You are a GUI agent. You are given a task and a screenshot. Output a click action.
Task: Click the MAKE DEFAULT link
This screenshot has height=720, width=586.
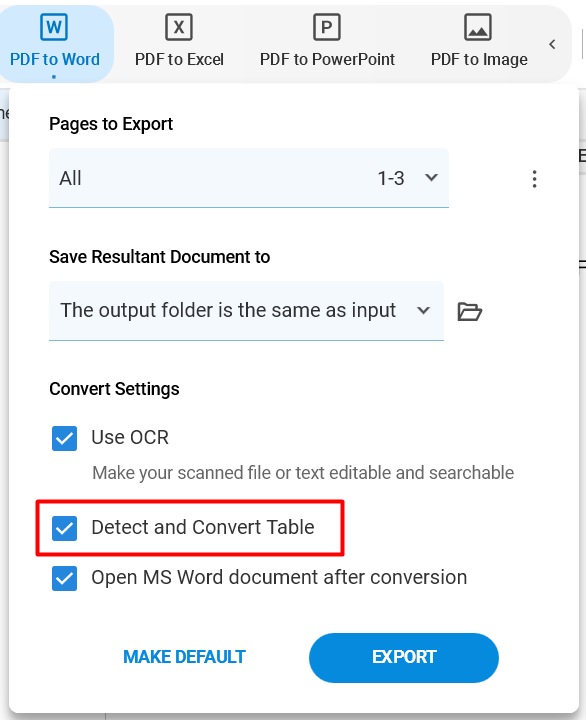[x=184, y=657]
